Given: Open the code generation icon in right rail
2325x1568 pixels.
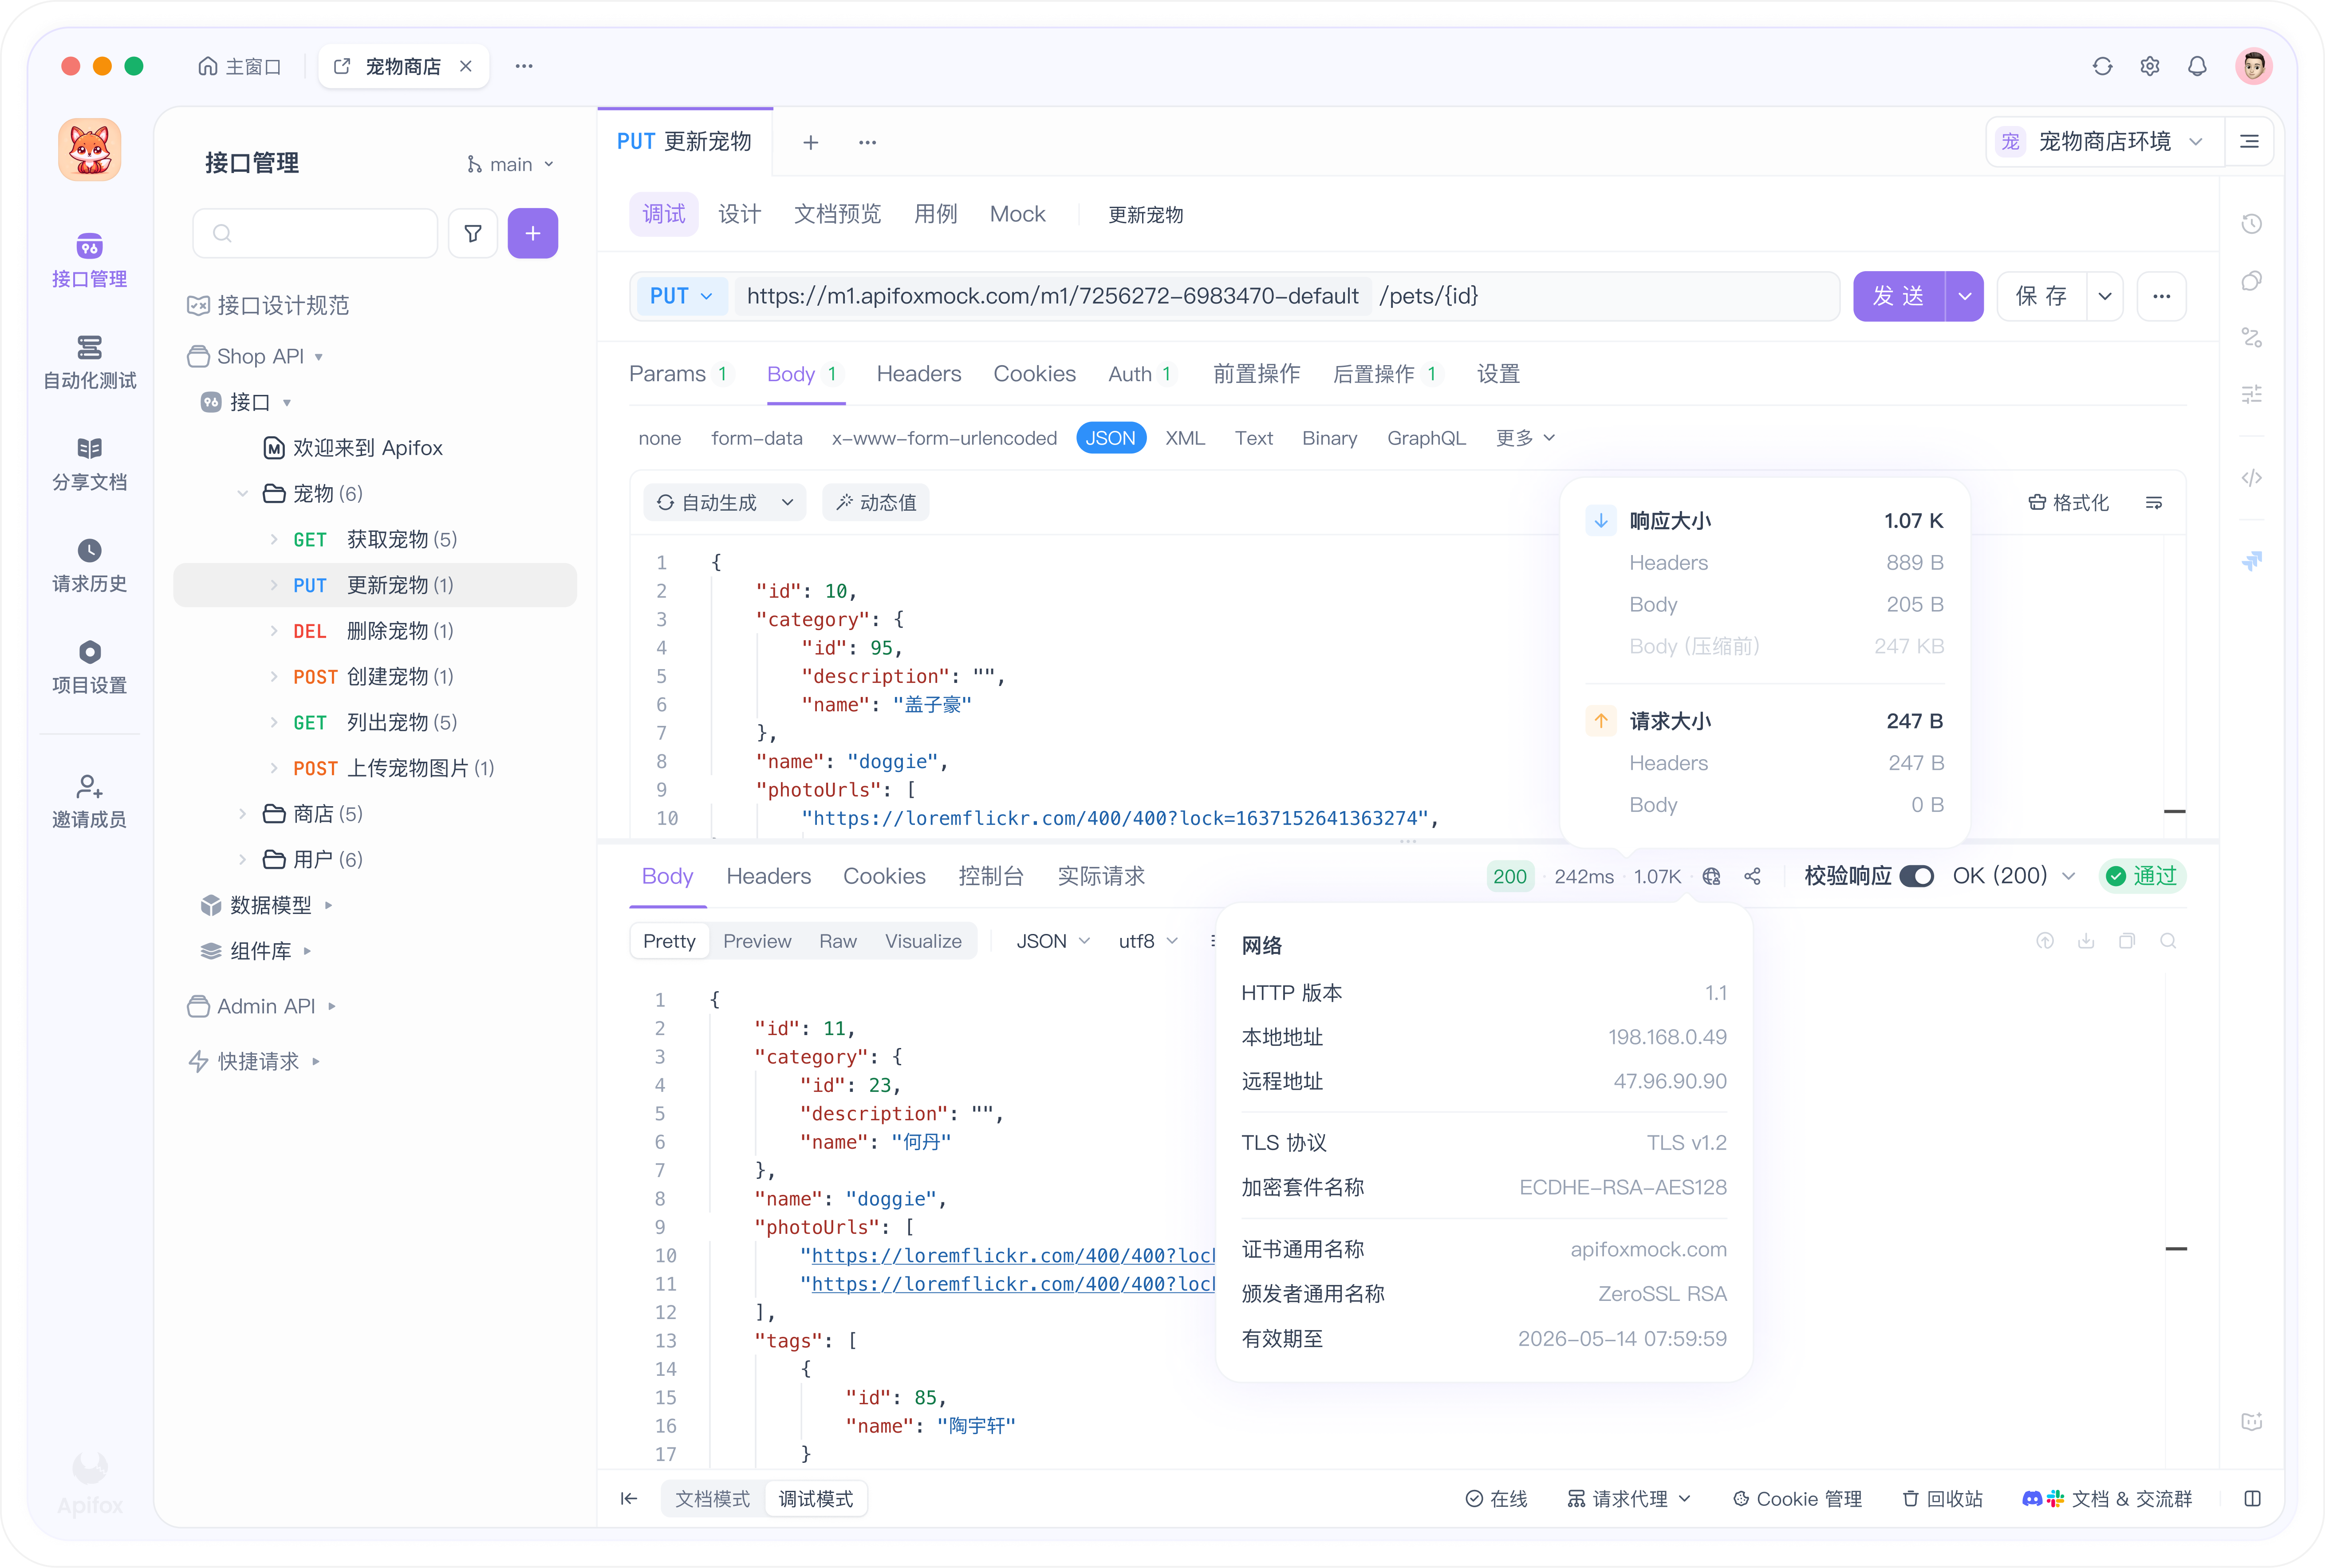Looking at the screenshot, I should pos(2251,478).
